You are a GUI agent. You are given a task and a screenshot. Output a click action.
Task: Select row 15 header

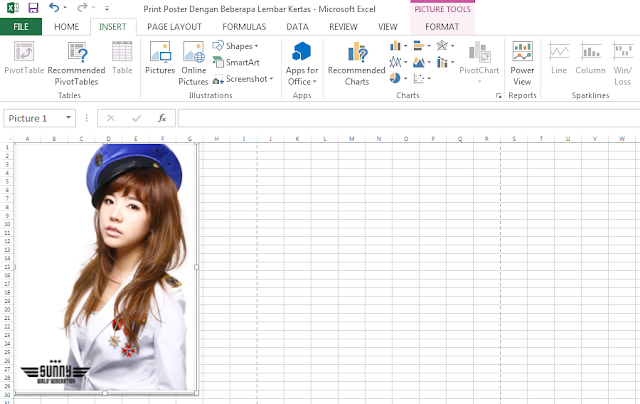(x=7, y=267)
